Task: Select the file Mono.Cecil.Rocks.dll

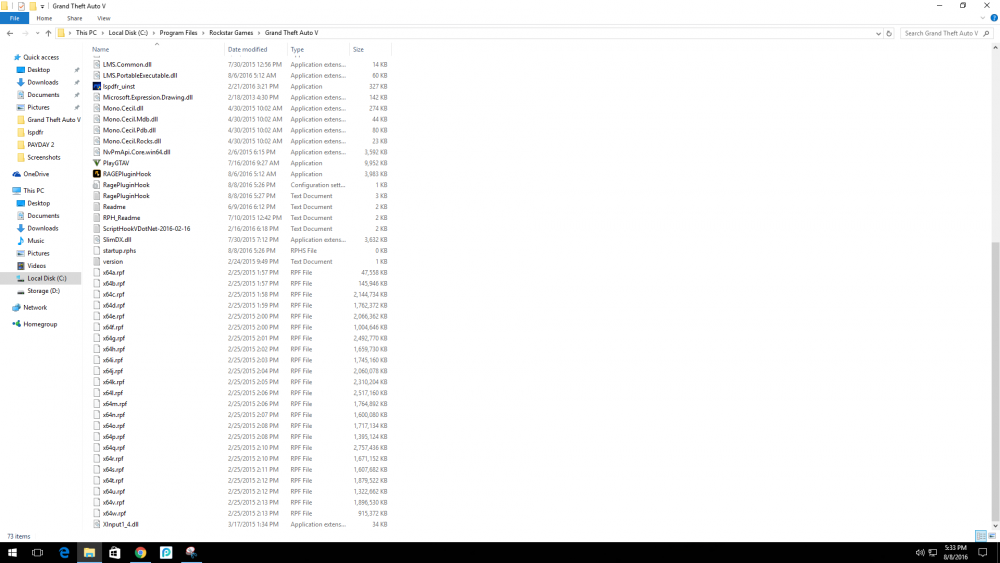Action: click(131, 141)
